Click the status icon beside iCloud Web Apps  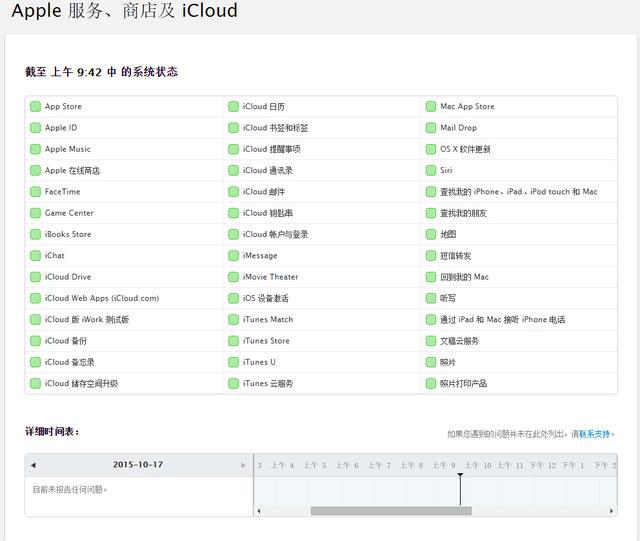[x=36, y=298]
